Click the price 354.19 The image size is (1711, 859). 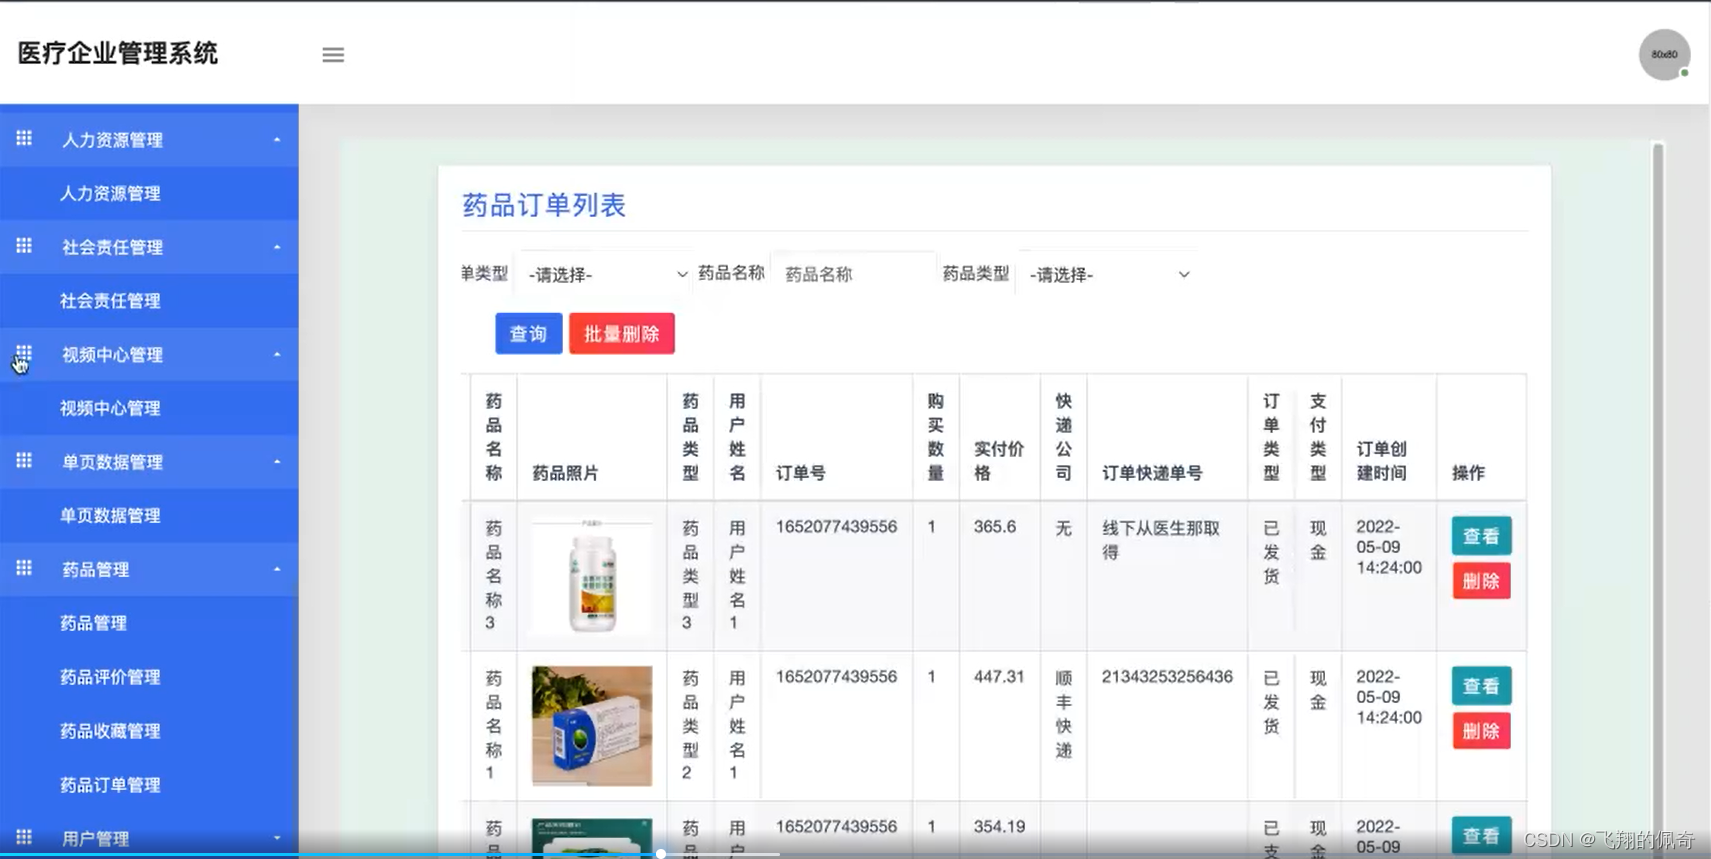999,827
